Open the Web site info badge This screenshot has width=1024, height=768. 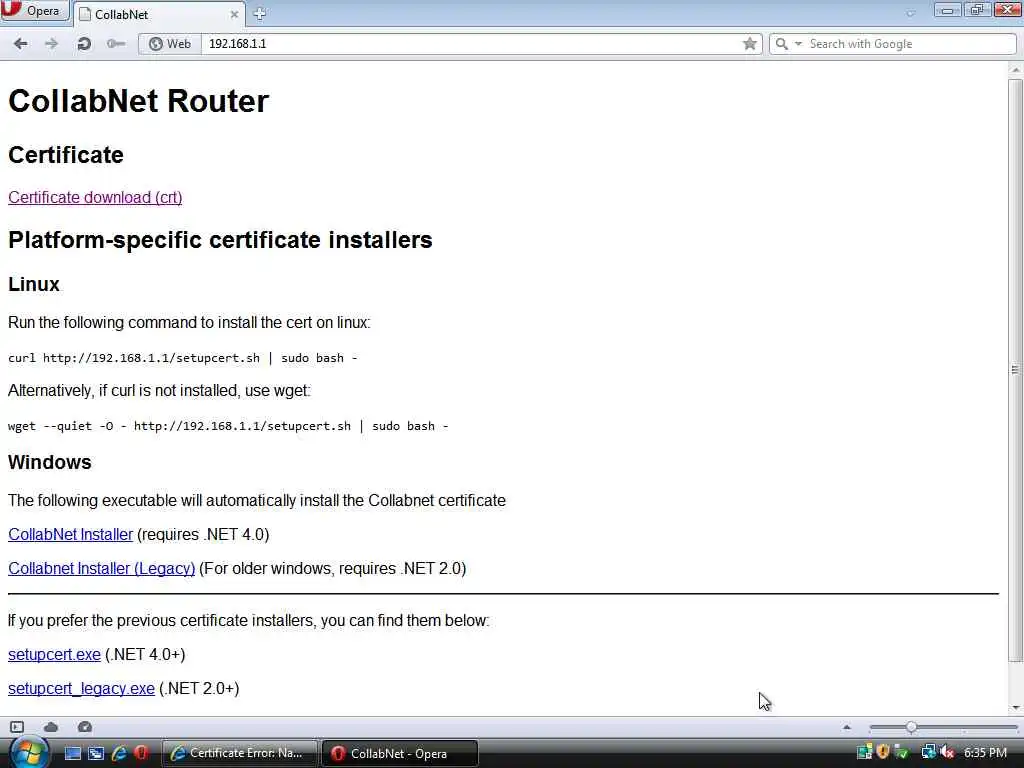point(170,44)
